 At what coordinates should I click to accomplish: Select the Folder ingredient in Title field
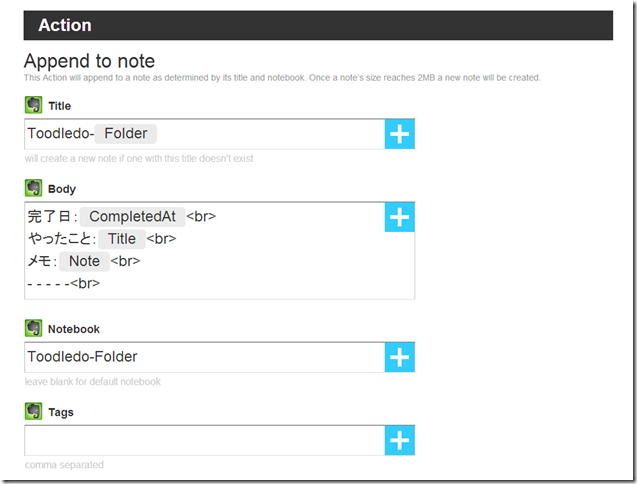126,134
